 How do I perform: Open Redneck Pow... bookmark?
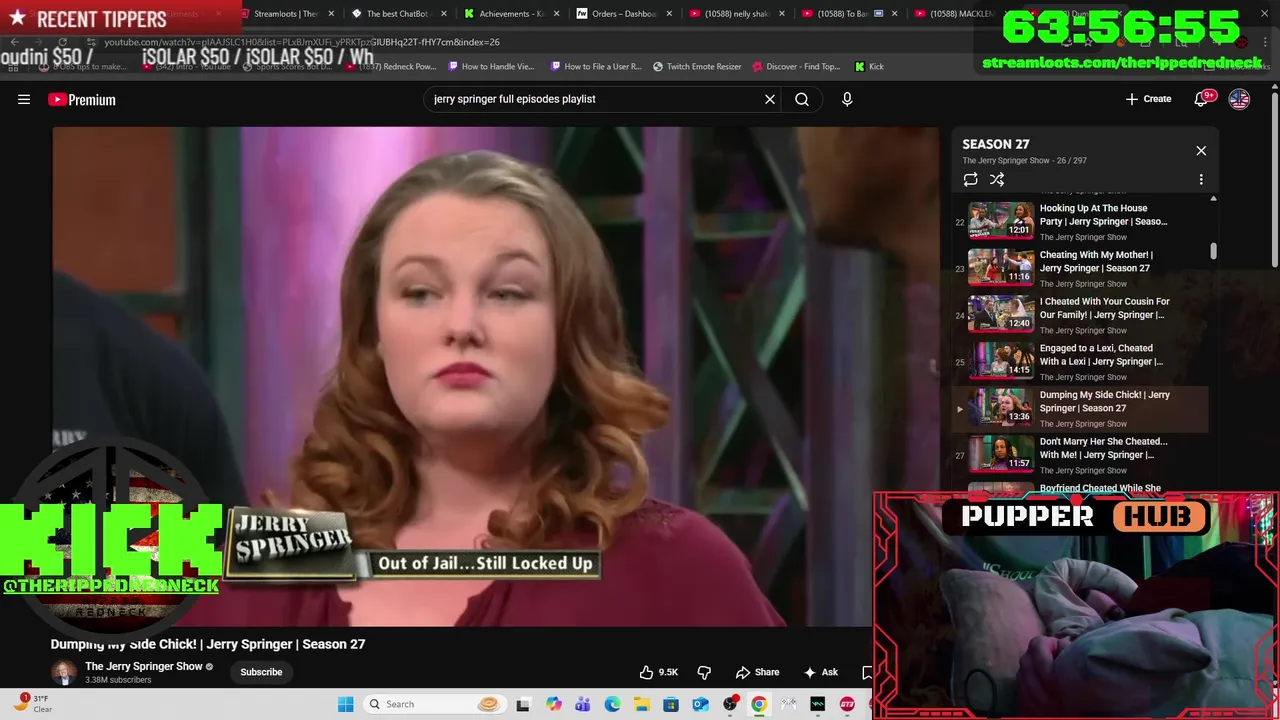click(x=391, y=66)
